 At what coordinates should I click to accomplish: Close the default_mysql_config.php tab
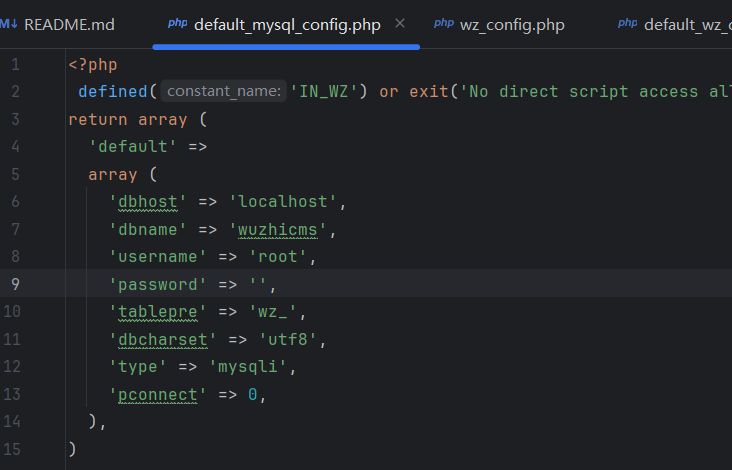click(400, 23)
